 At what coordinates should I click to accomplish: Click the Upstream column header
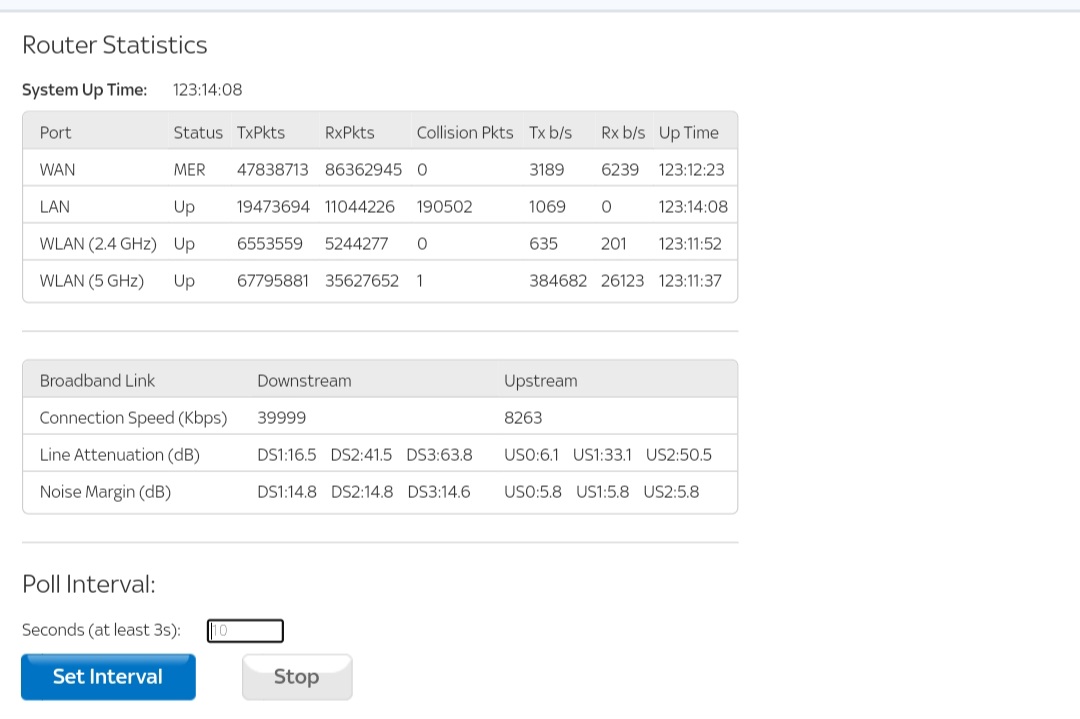pos(541,381)
